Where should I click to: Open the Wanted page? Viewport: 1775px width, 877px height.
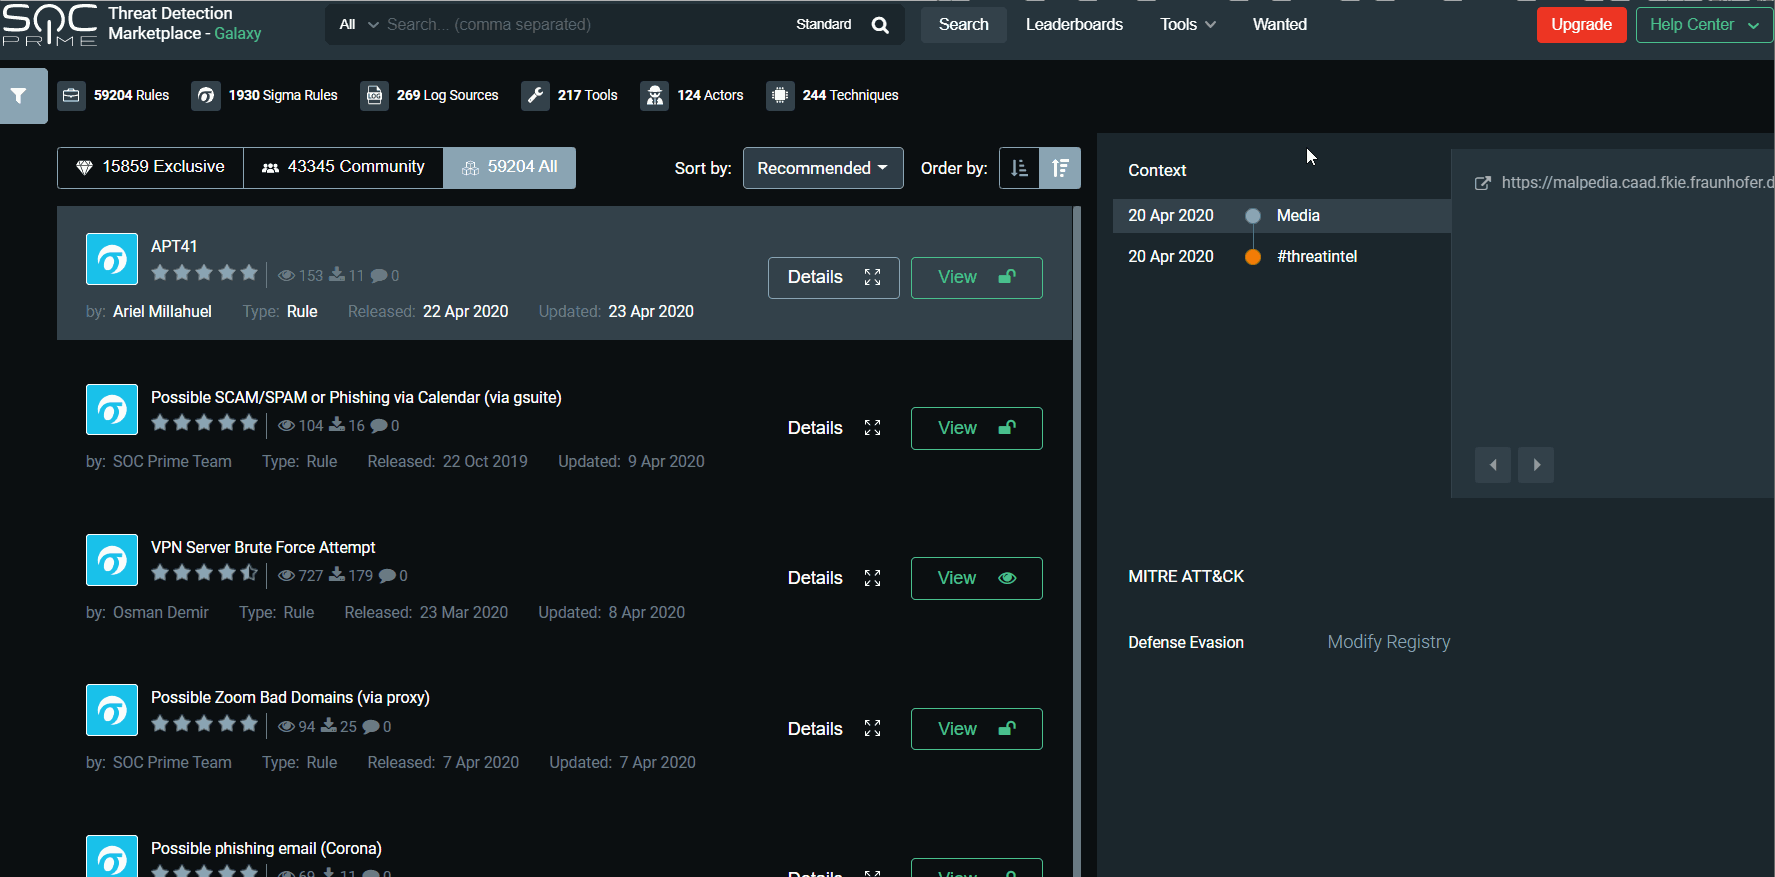(1280, 25)
